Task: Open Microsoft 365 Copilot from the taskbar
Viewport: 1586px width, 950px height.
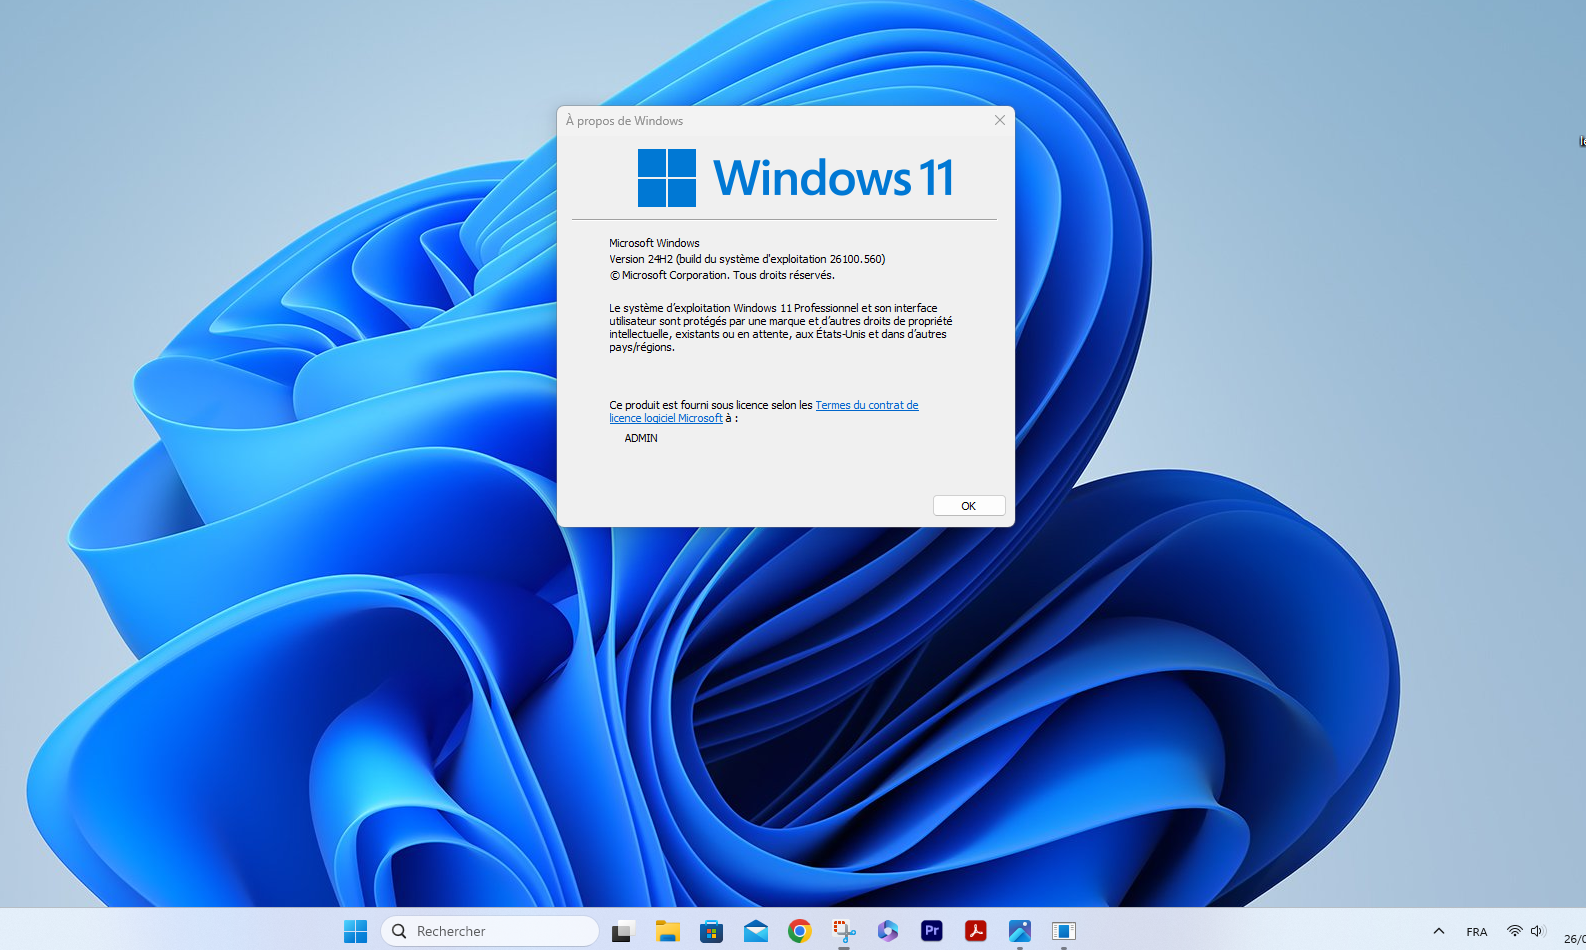Action: pyautogui.click(x=888, y=931)
